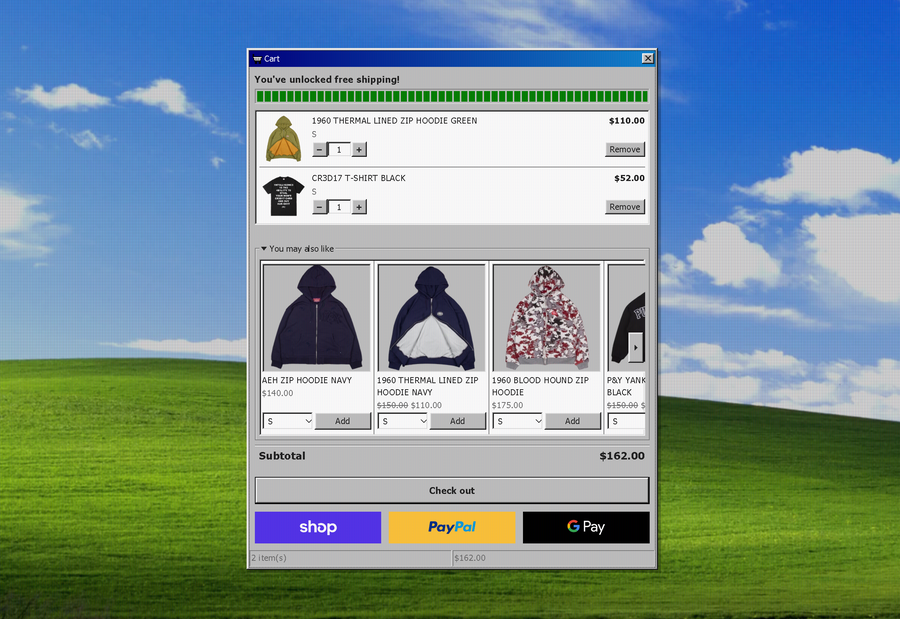
Task: Click quantity field of green hoodie
Action: (339, 149)
